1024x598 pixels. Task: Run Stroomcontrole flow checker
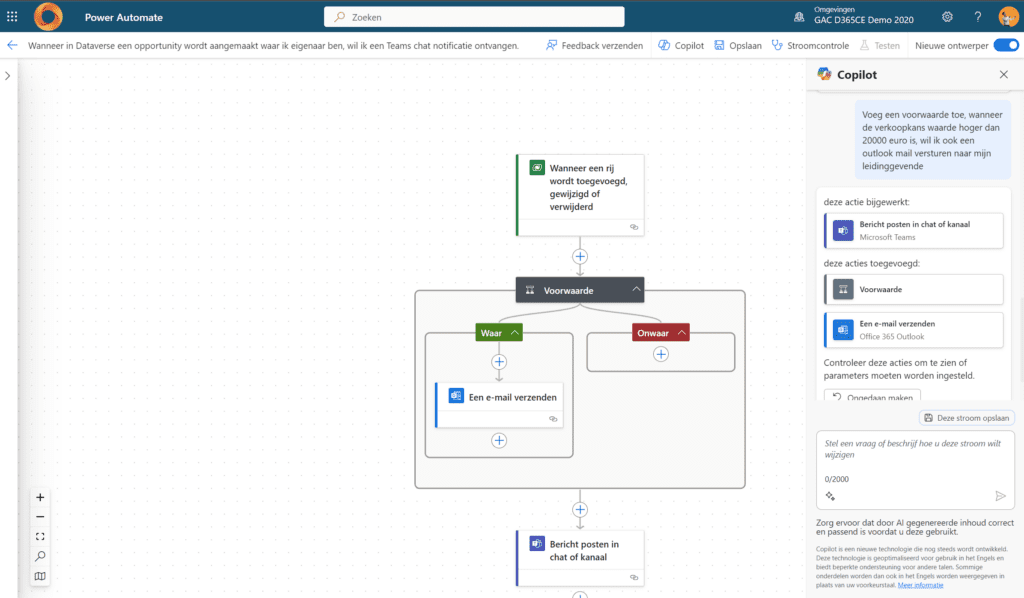click(x=810, y=45)
